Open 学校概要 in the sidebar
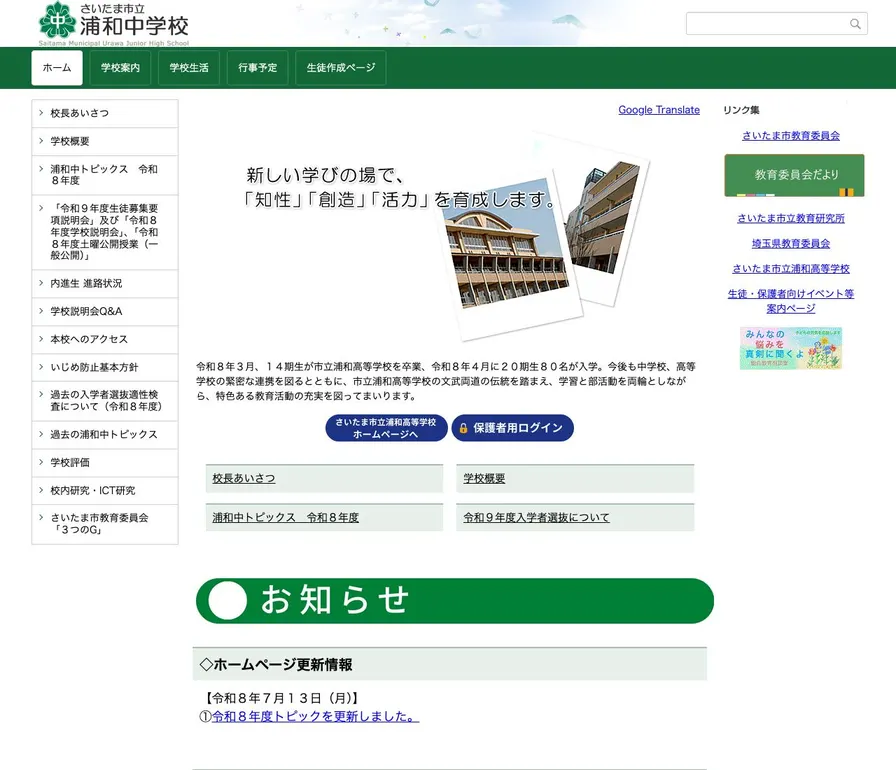Image resolution: width=896 pixels, height=770 pixels. [x=105, y=142]
